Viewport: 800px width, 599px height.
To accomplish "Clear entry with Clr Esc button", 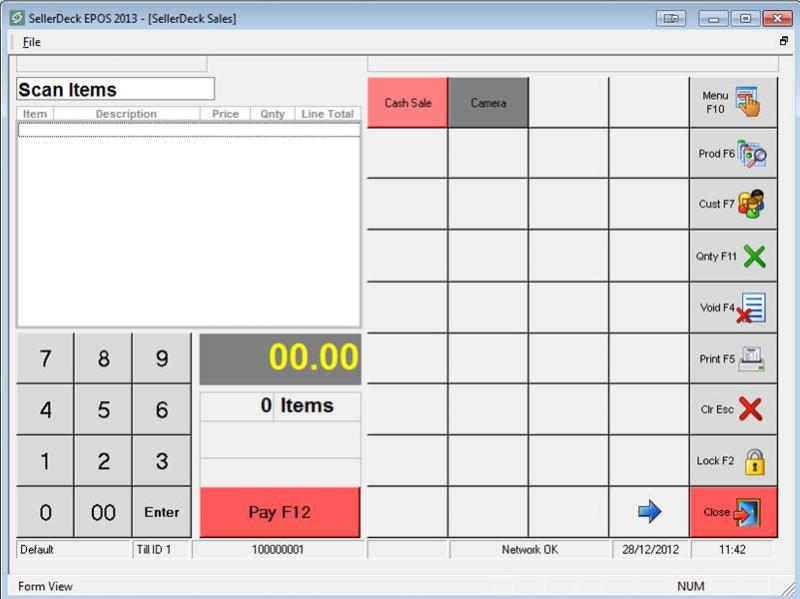I will pyautogui.click(x=733, y=409).
